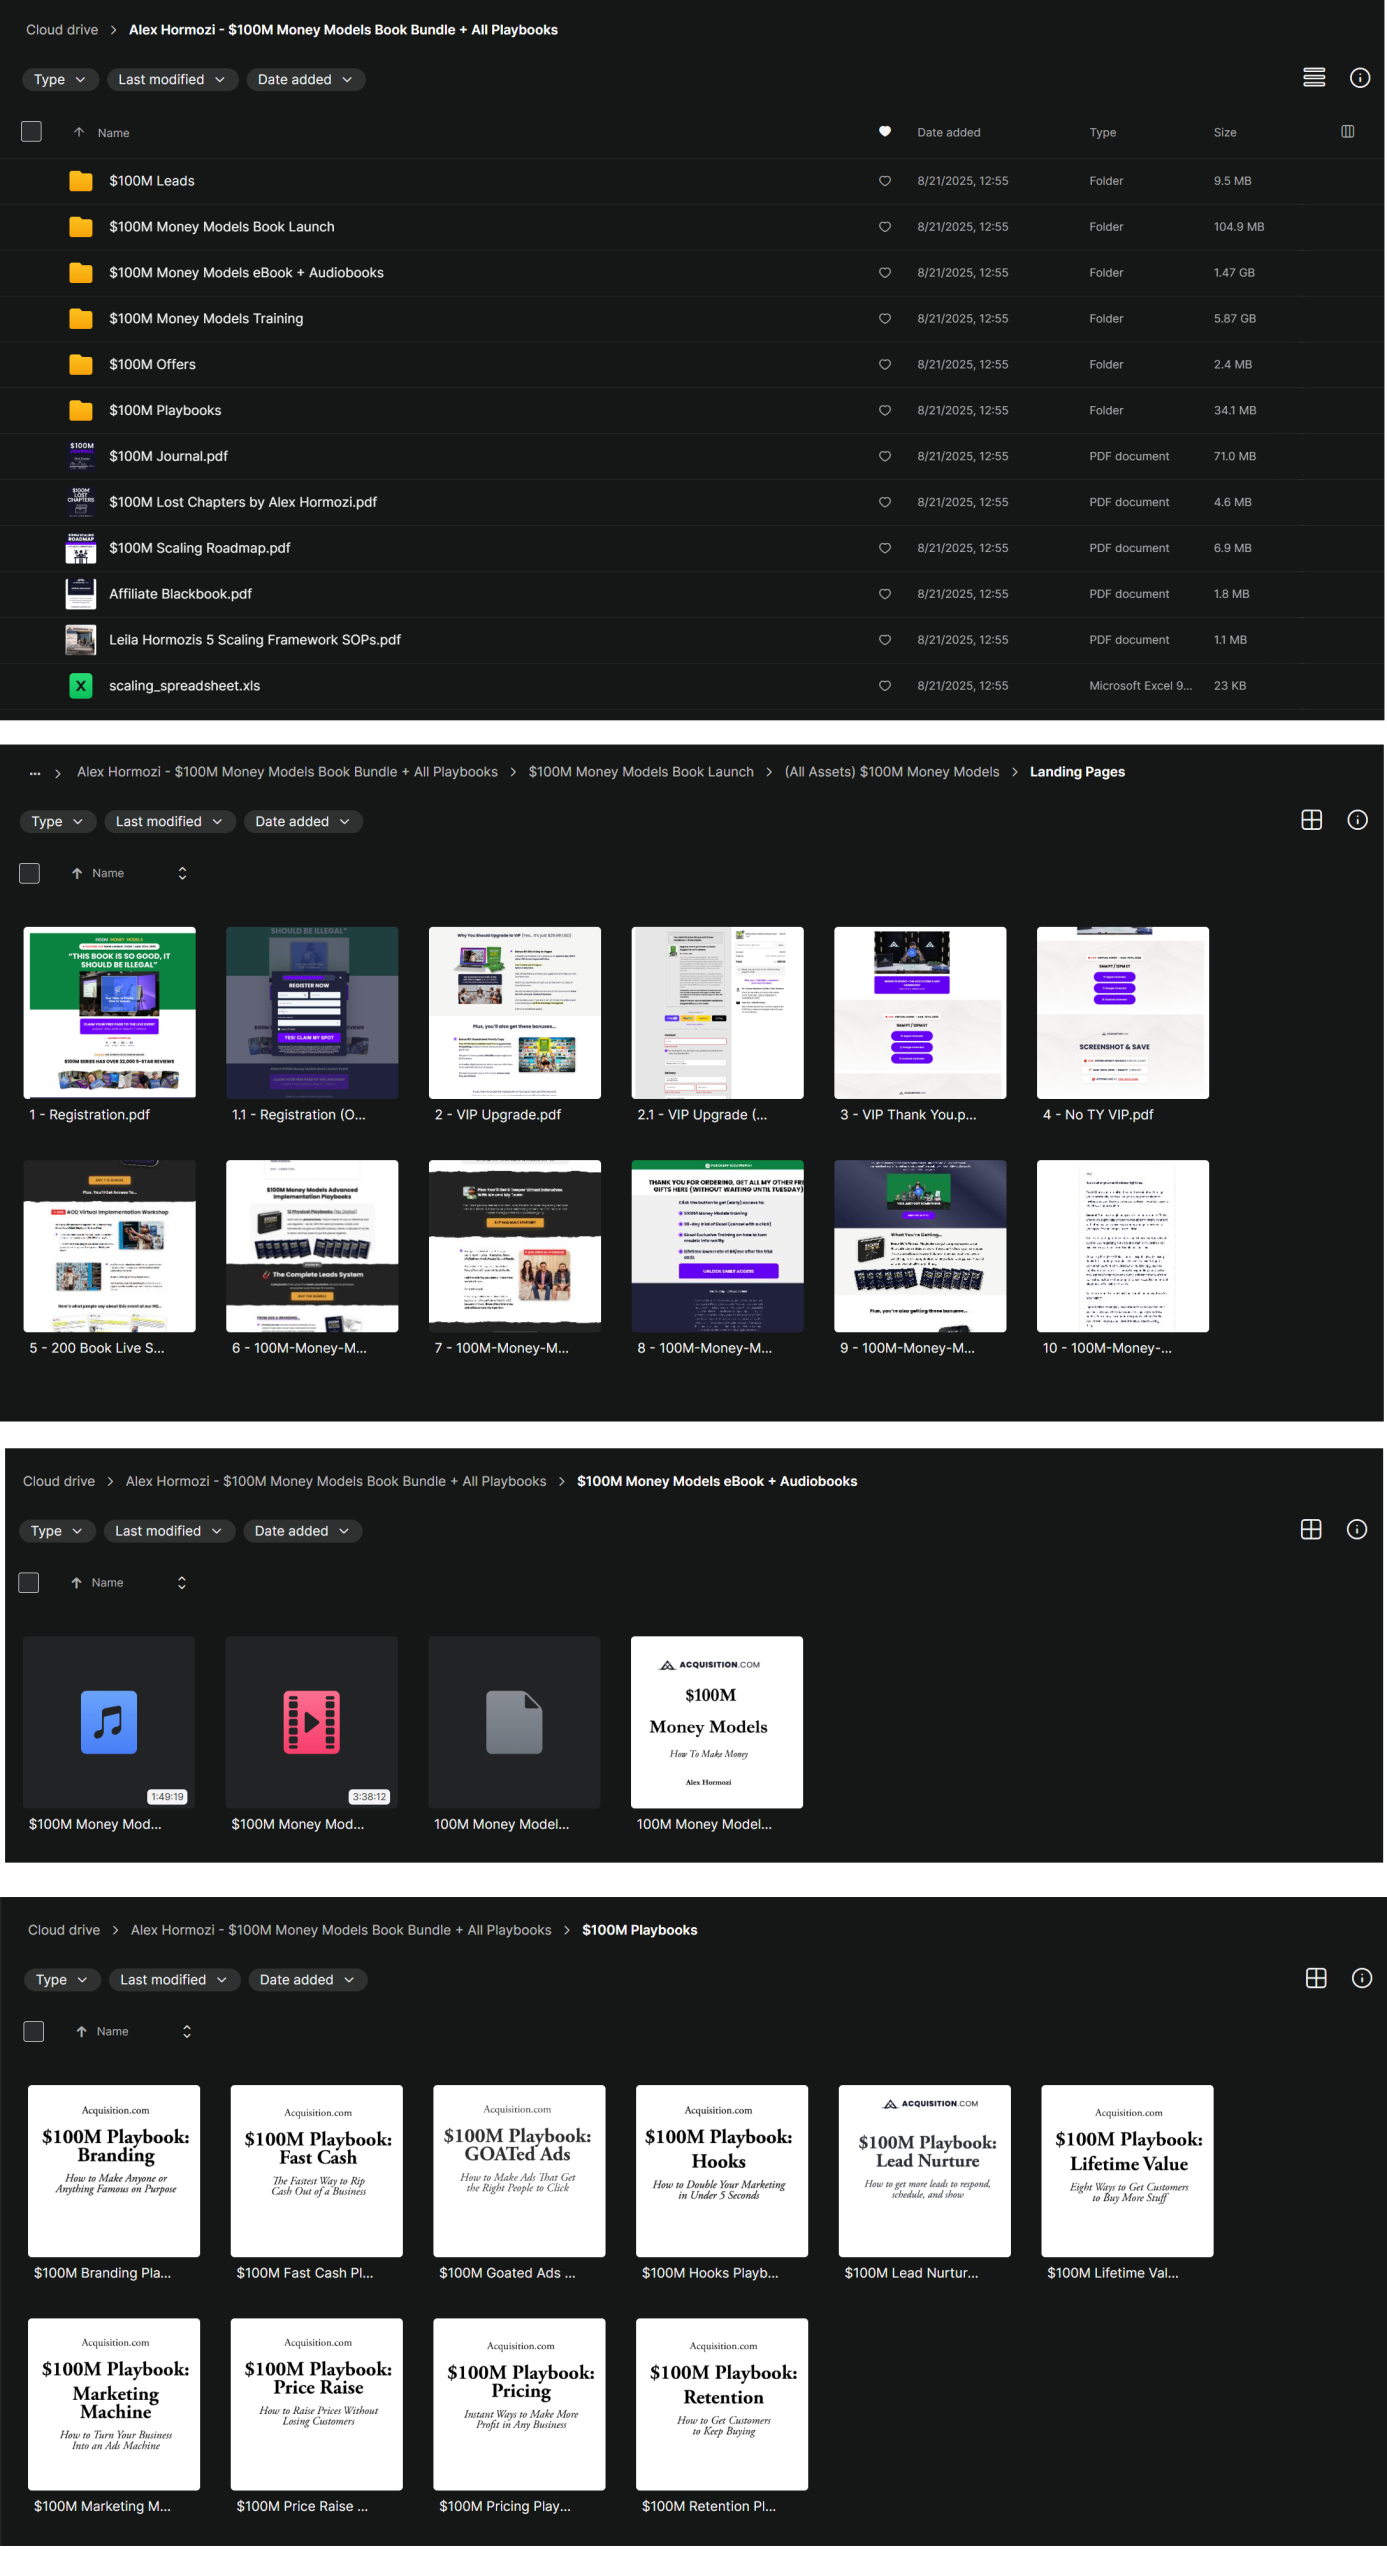Click the Affiliate Blackbook.pdf file icon
The width and height of the screenshot is (1387, 2560).
coord(81,593)
